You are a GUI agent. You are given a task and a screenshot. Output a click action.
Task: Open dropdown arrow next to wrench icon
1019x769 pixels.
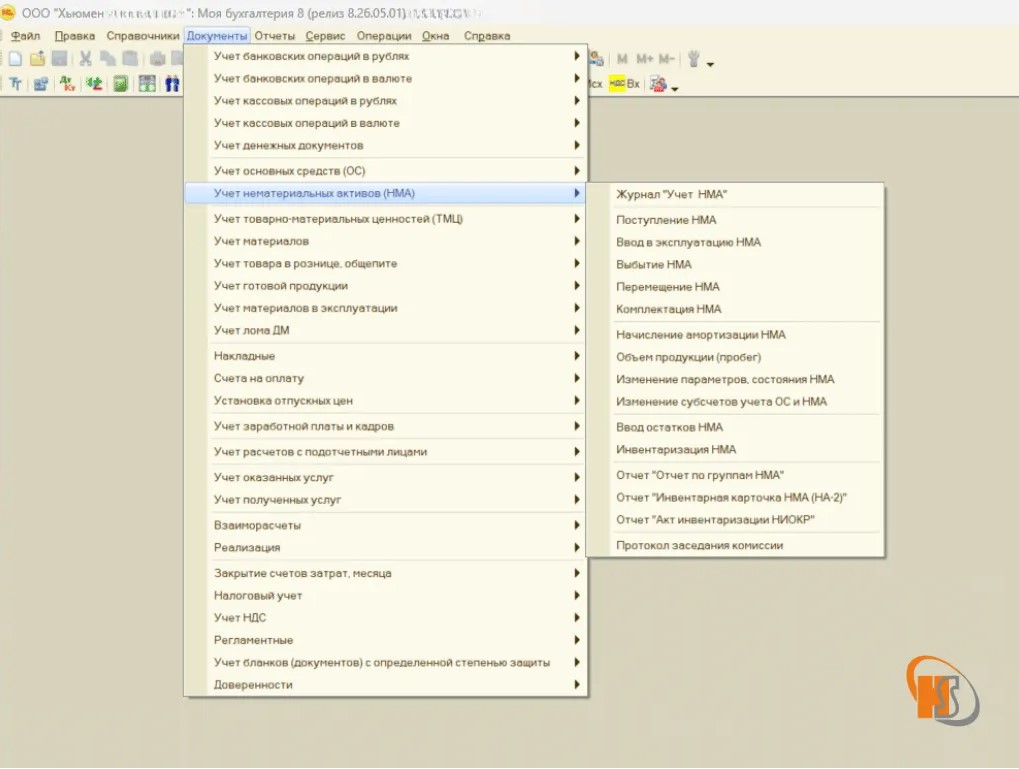pos(710,64)
